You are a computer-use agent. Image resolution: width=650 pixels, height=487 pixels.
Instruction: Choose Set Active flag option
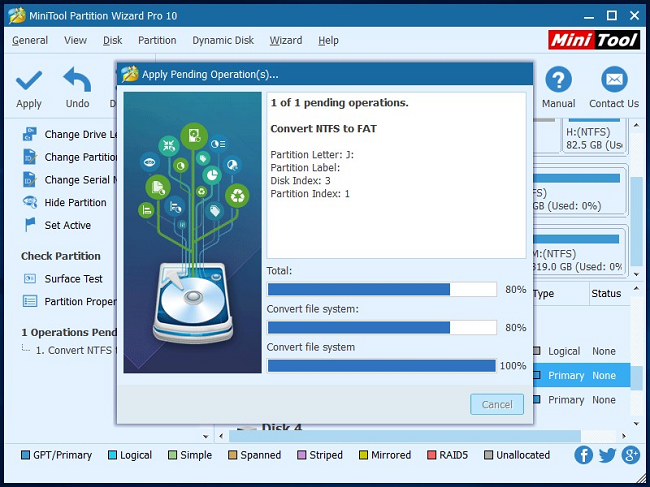[x=66, y=226]
